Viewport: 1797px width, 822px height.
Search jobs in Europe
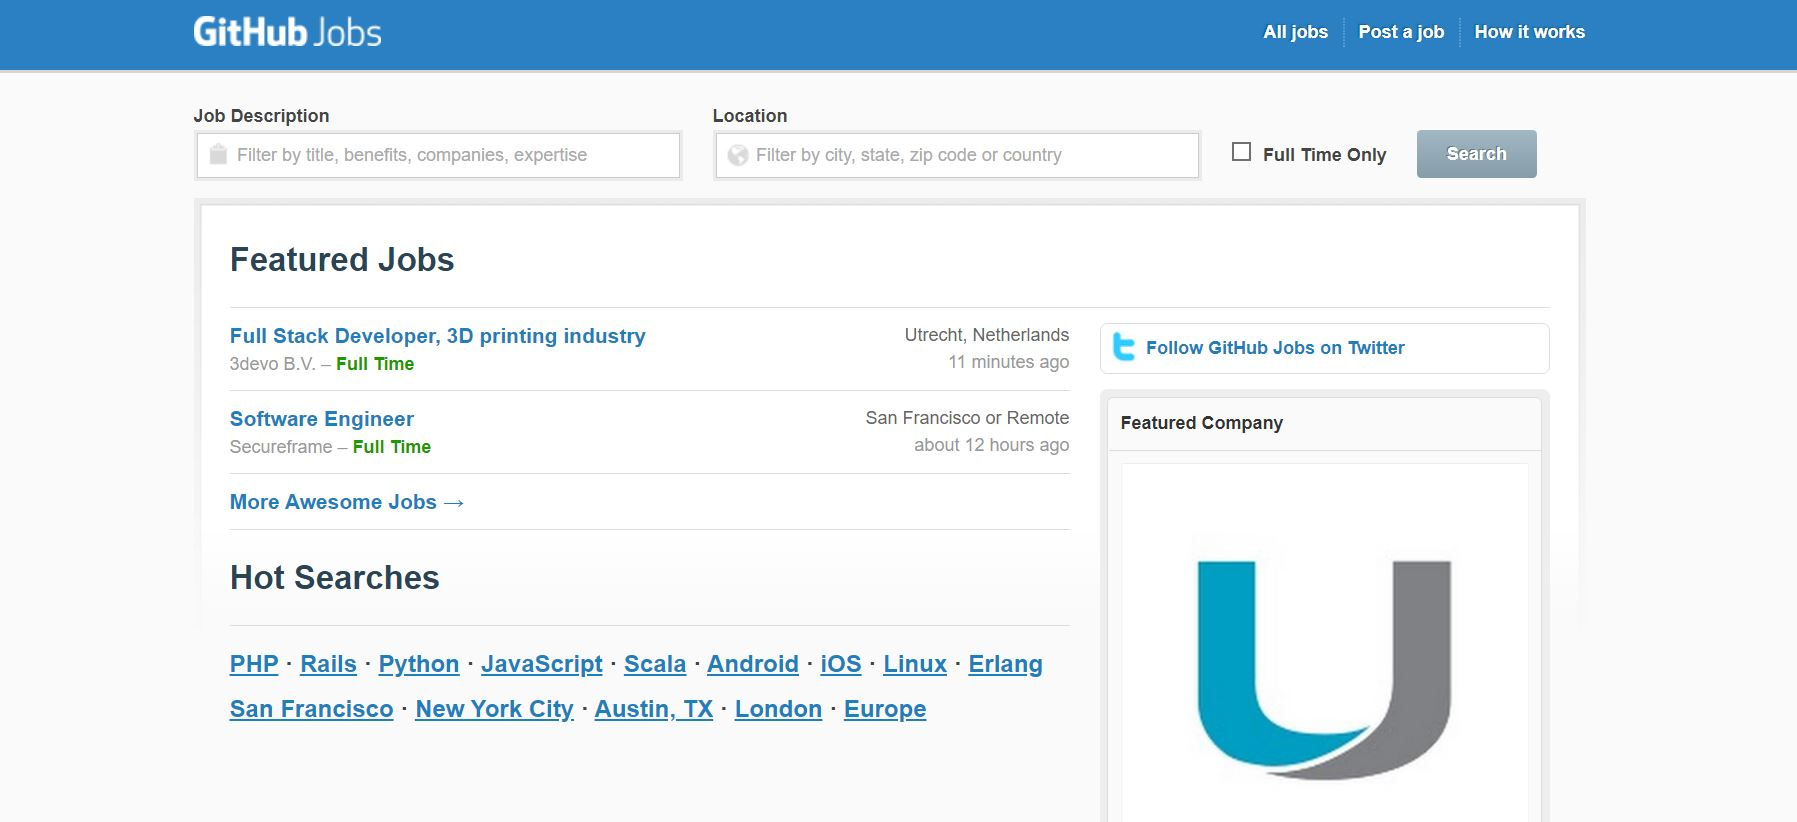tap(885, 709)
